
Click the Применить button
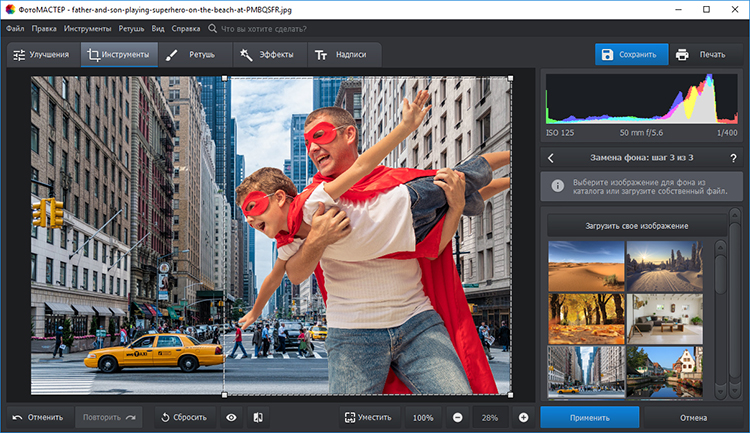589,417
